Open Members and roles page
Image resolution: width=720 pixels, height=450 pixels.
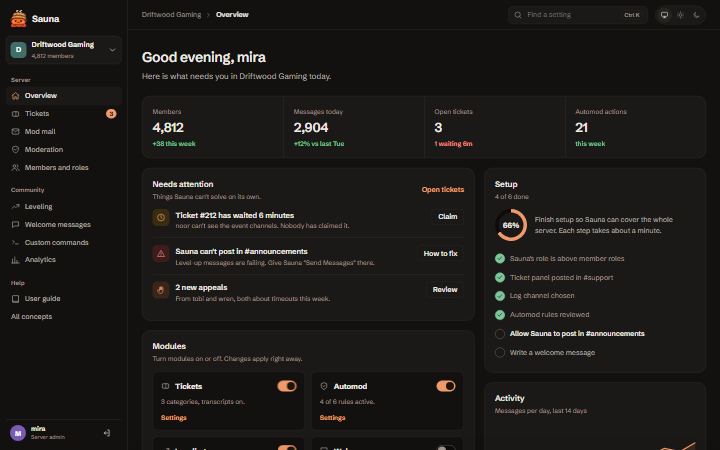point(64,168)
